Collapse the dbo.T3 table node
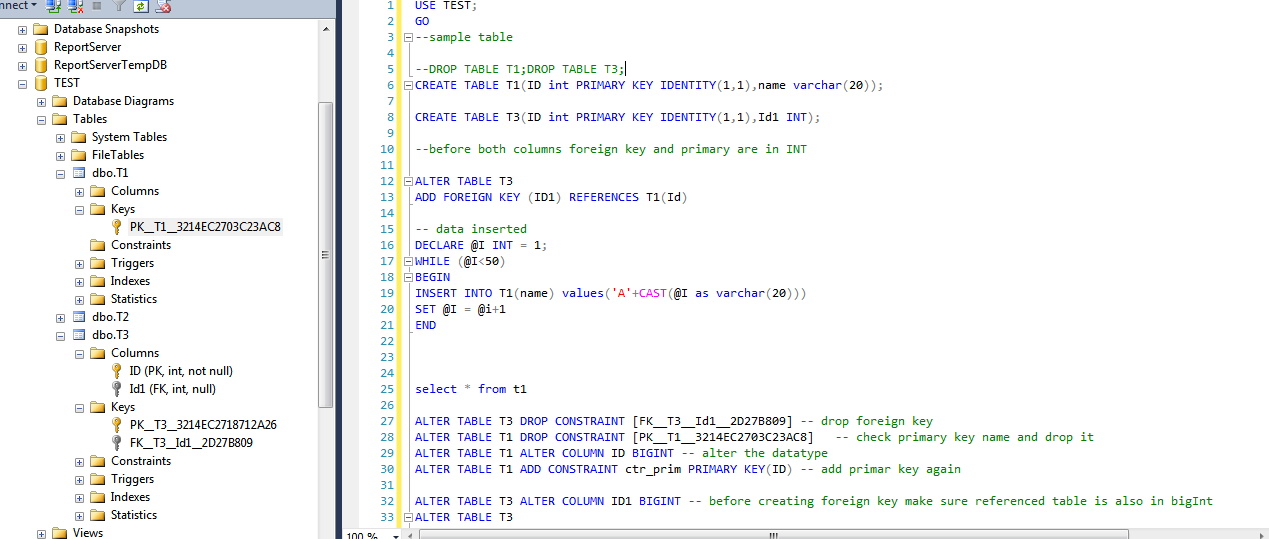Viewport: 1269px width, 539px height. (x=60, y=335)
